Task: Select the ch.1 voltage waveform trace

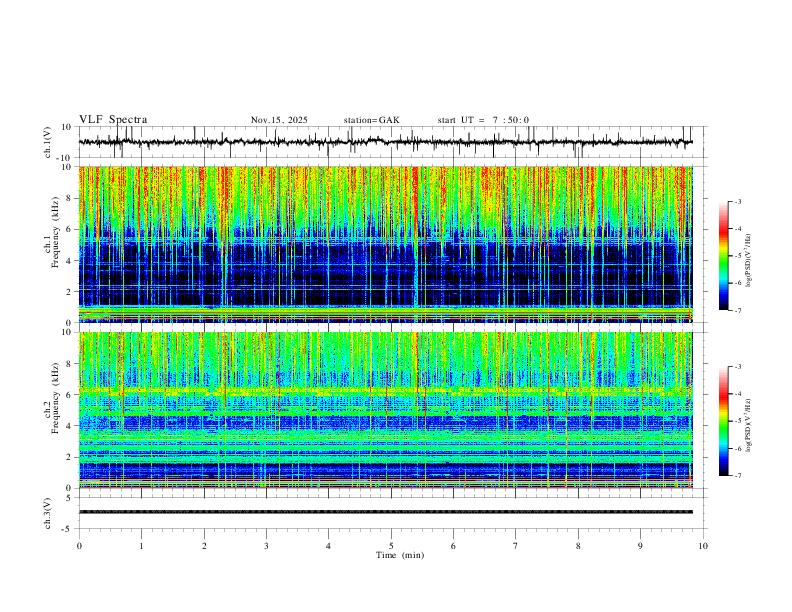Action: click(385, 142)
